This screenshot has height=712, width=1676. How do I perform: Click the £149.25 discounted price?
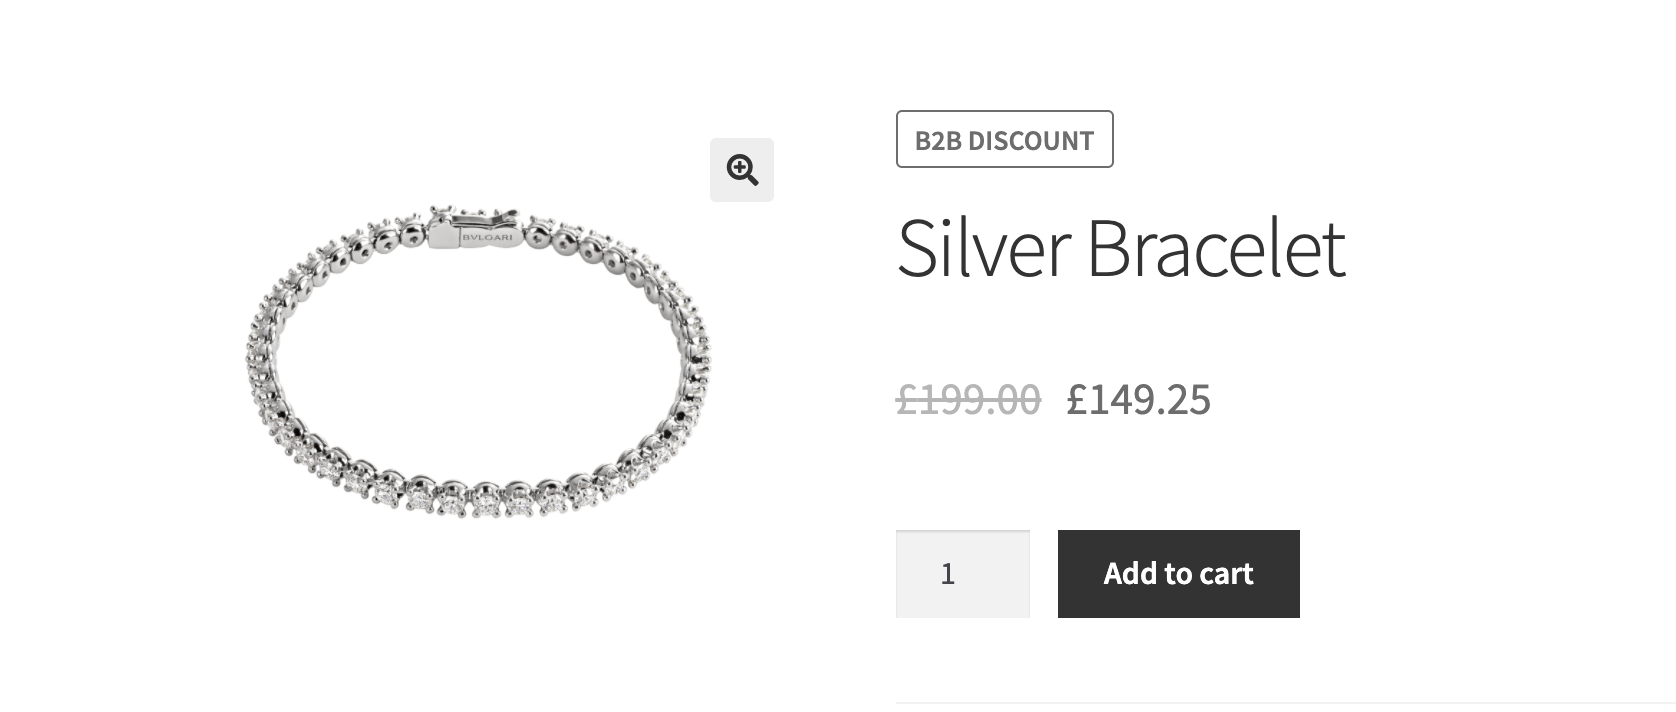coord(1138,399)
